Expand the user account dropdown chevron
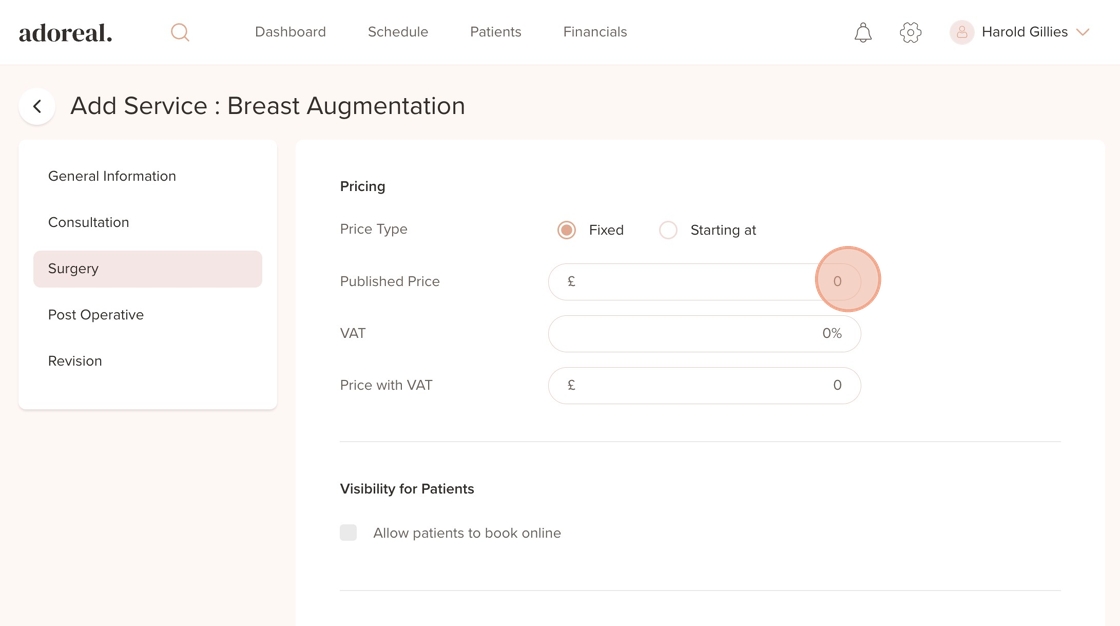The height and width of the screenshot is (626, 1120). click(x=1083, y=32)
